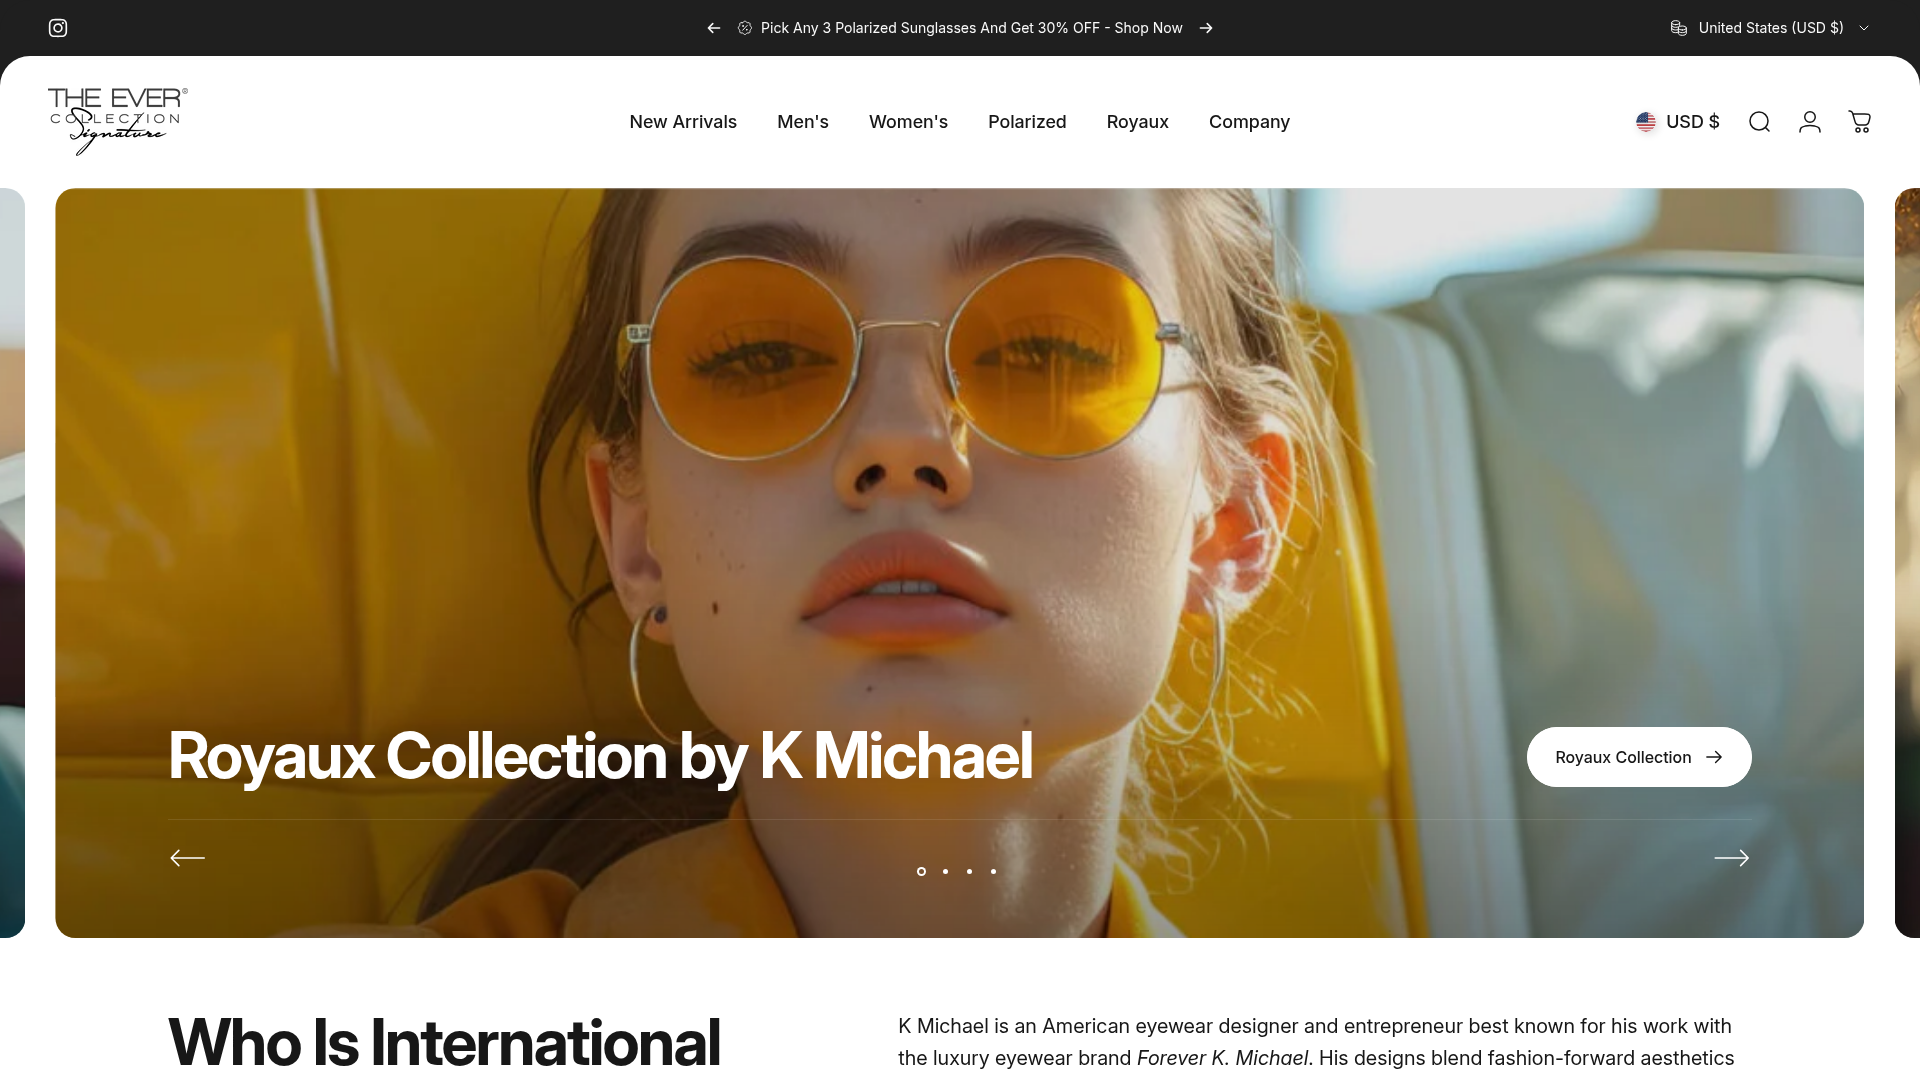Open the Instagram profile icon

[x=58, y=28]
